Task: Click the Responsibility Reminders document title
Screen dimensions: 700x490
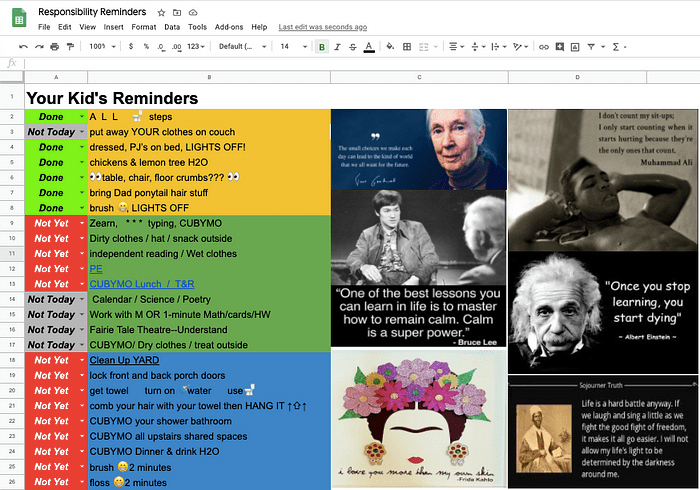Action: (x=92, y=12)
